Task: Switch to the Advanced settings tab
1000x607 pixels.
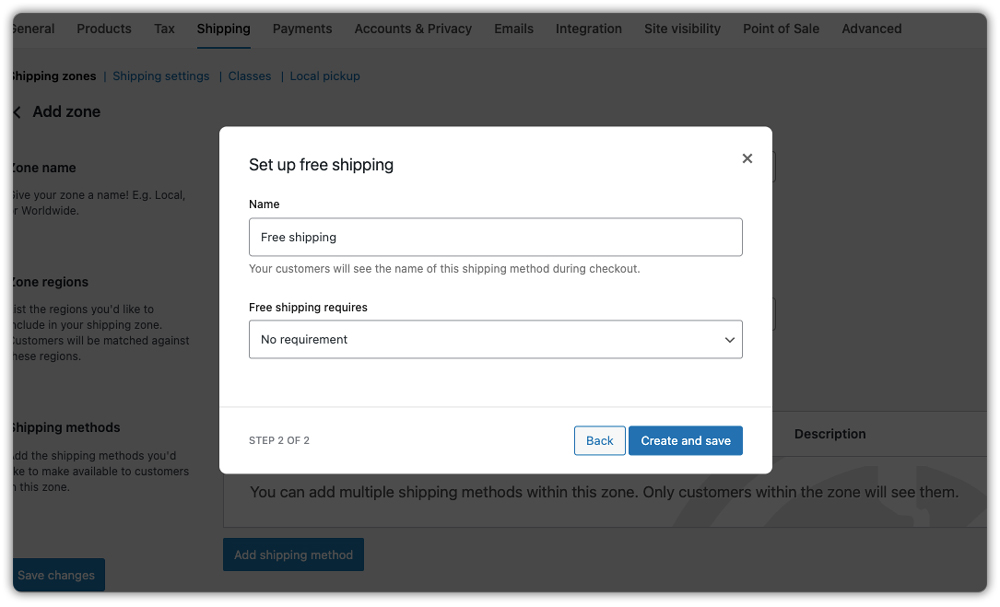Action: click(x=871, y=29)
